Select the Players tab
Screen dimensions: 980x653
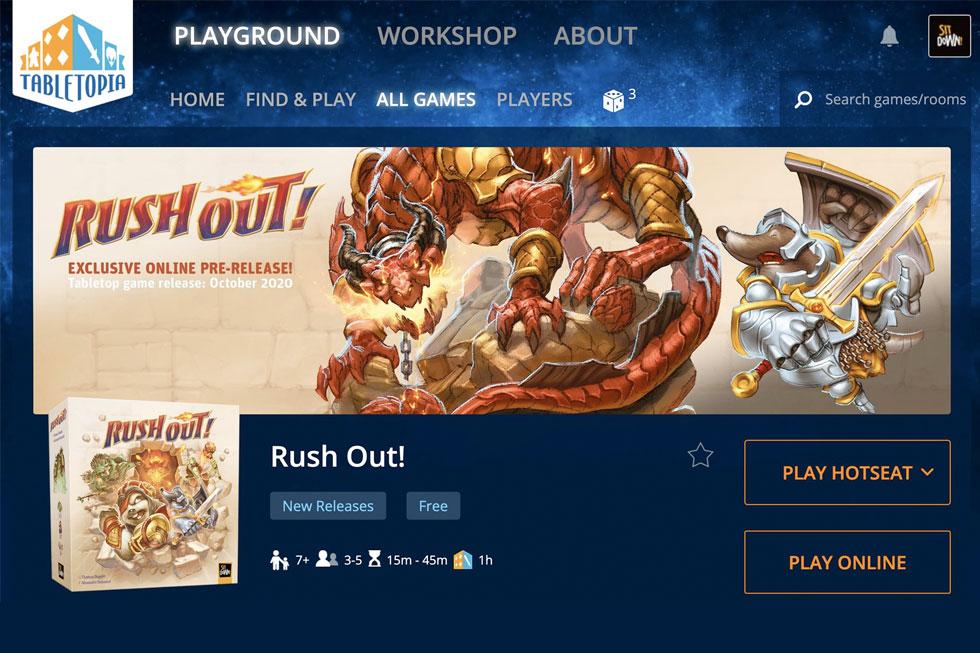click(534, 99)
